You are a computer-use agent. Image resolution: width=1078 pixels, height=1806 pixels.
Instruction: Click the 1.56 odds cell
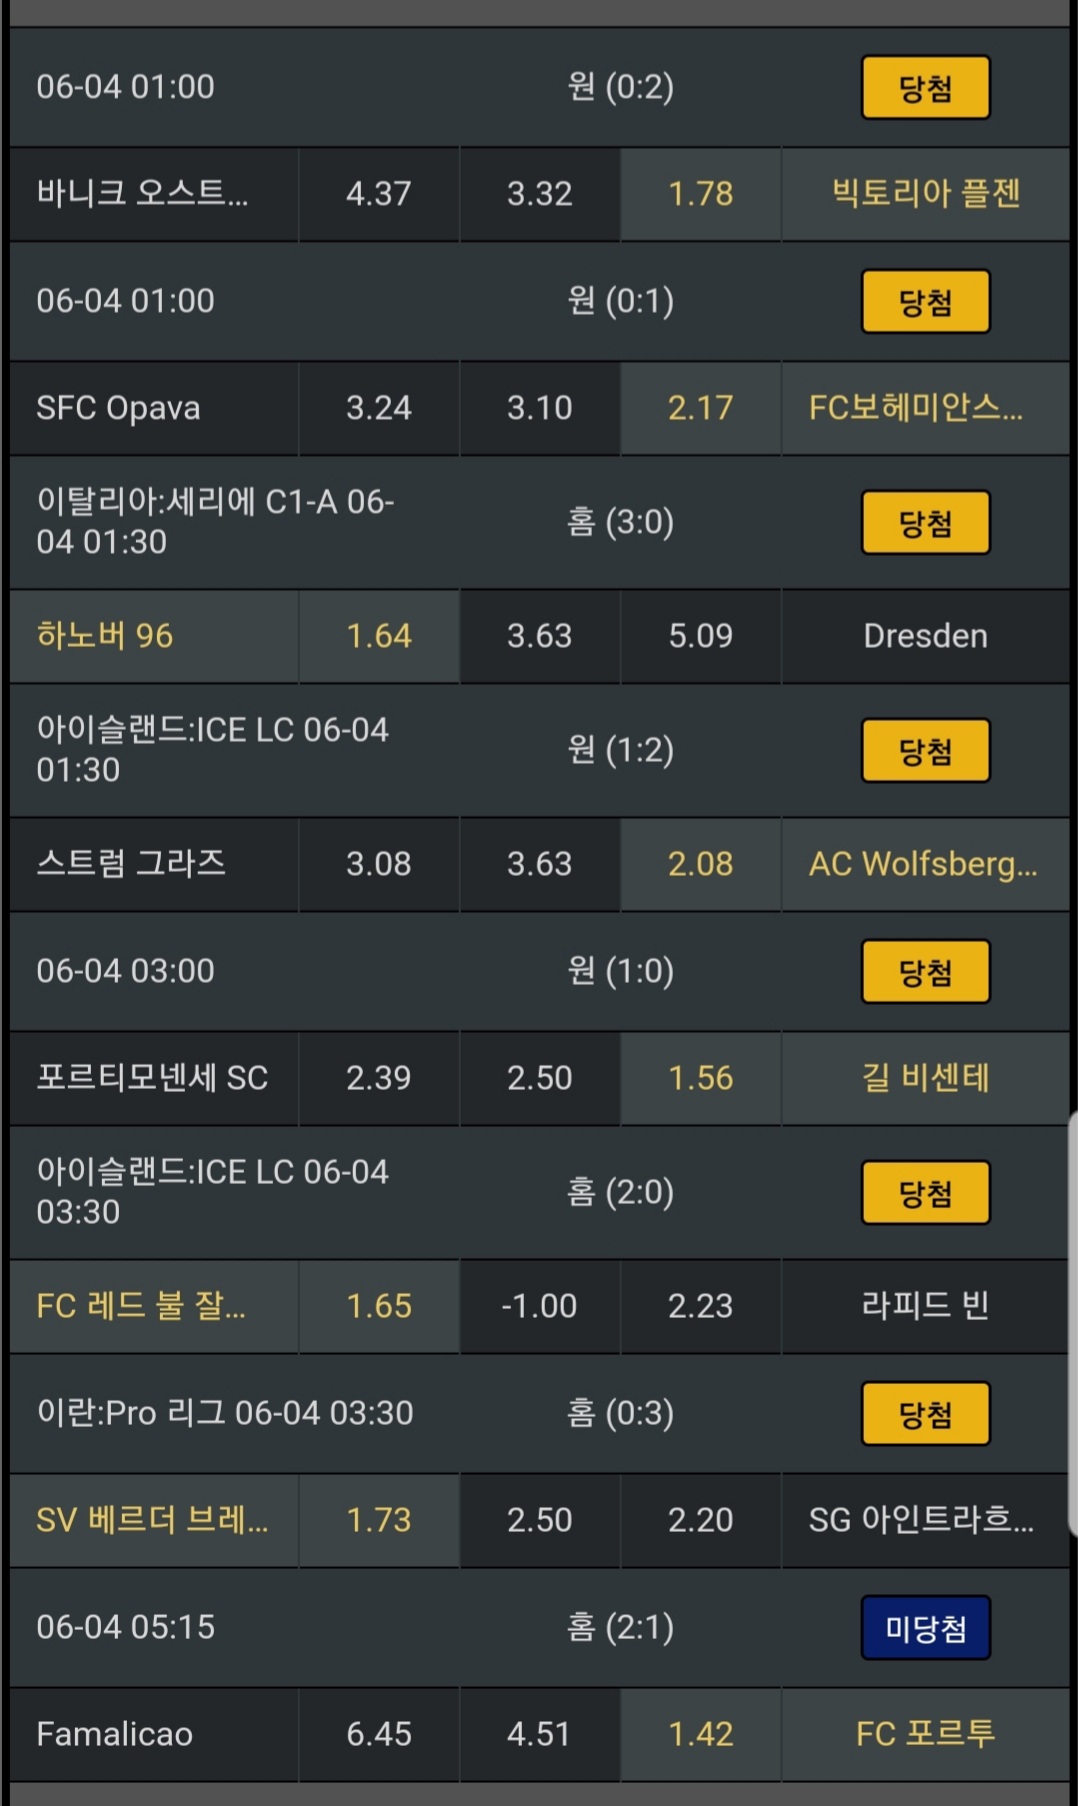click(700, 1078)
